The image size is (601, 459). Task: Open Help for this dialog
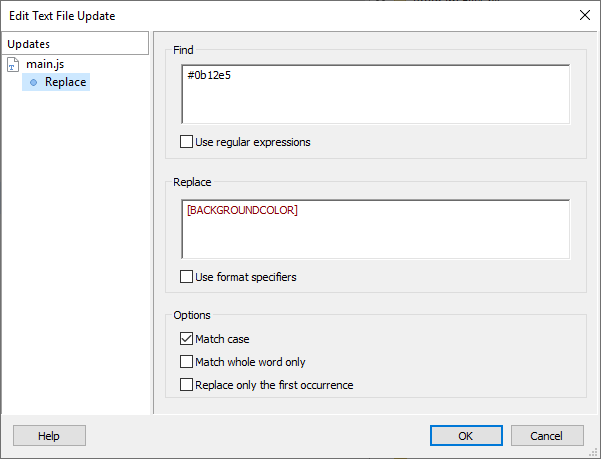[x=49, y=436]
